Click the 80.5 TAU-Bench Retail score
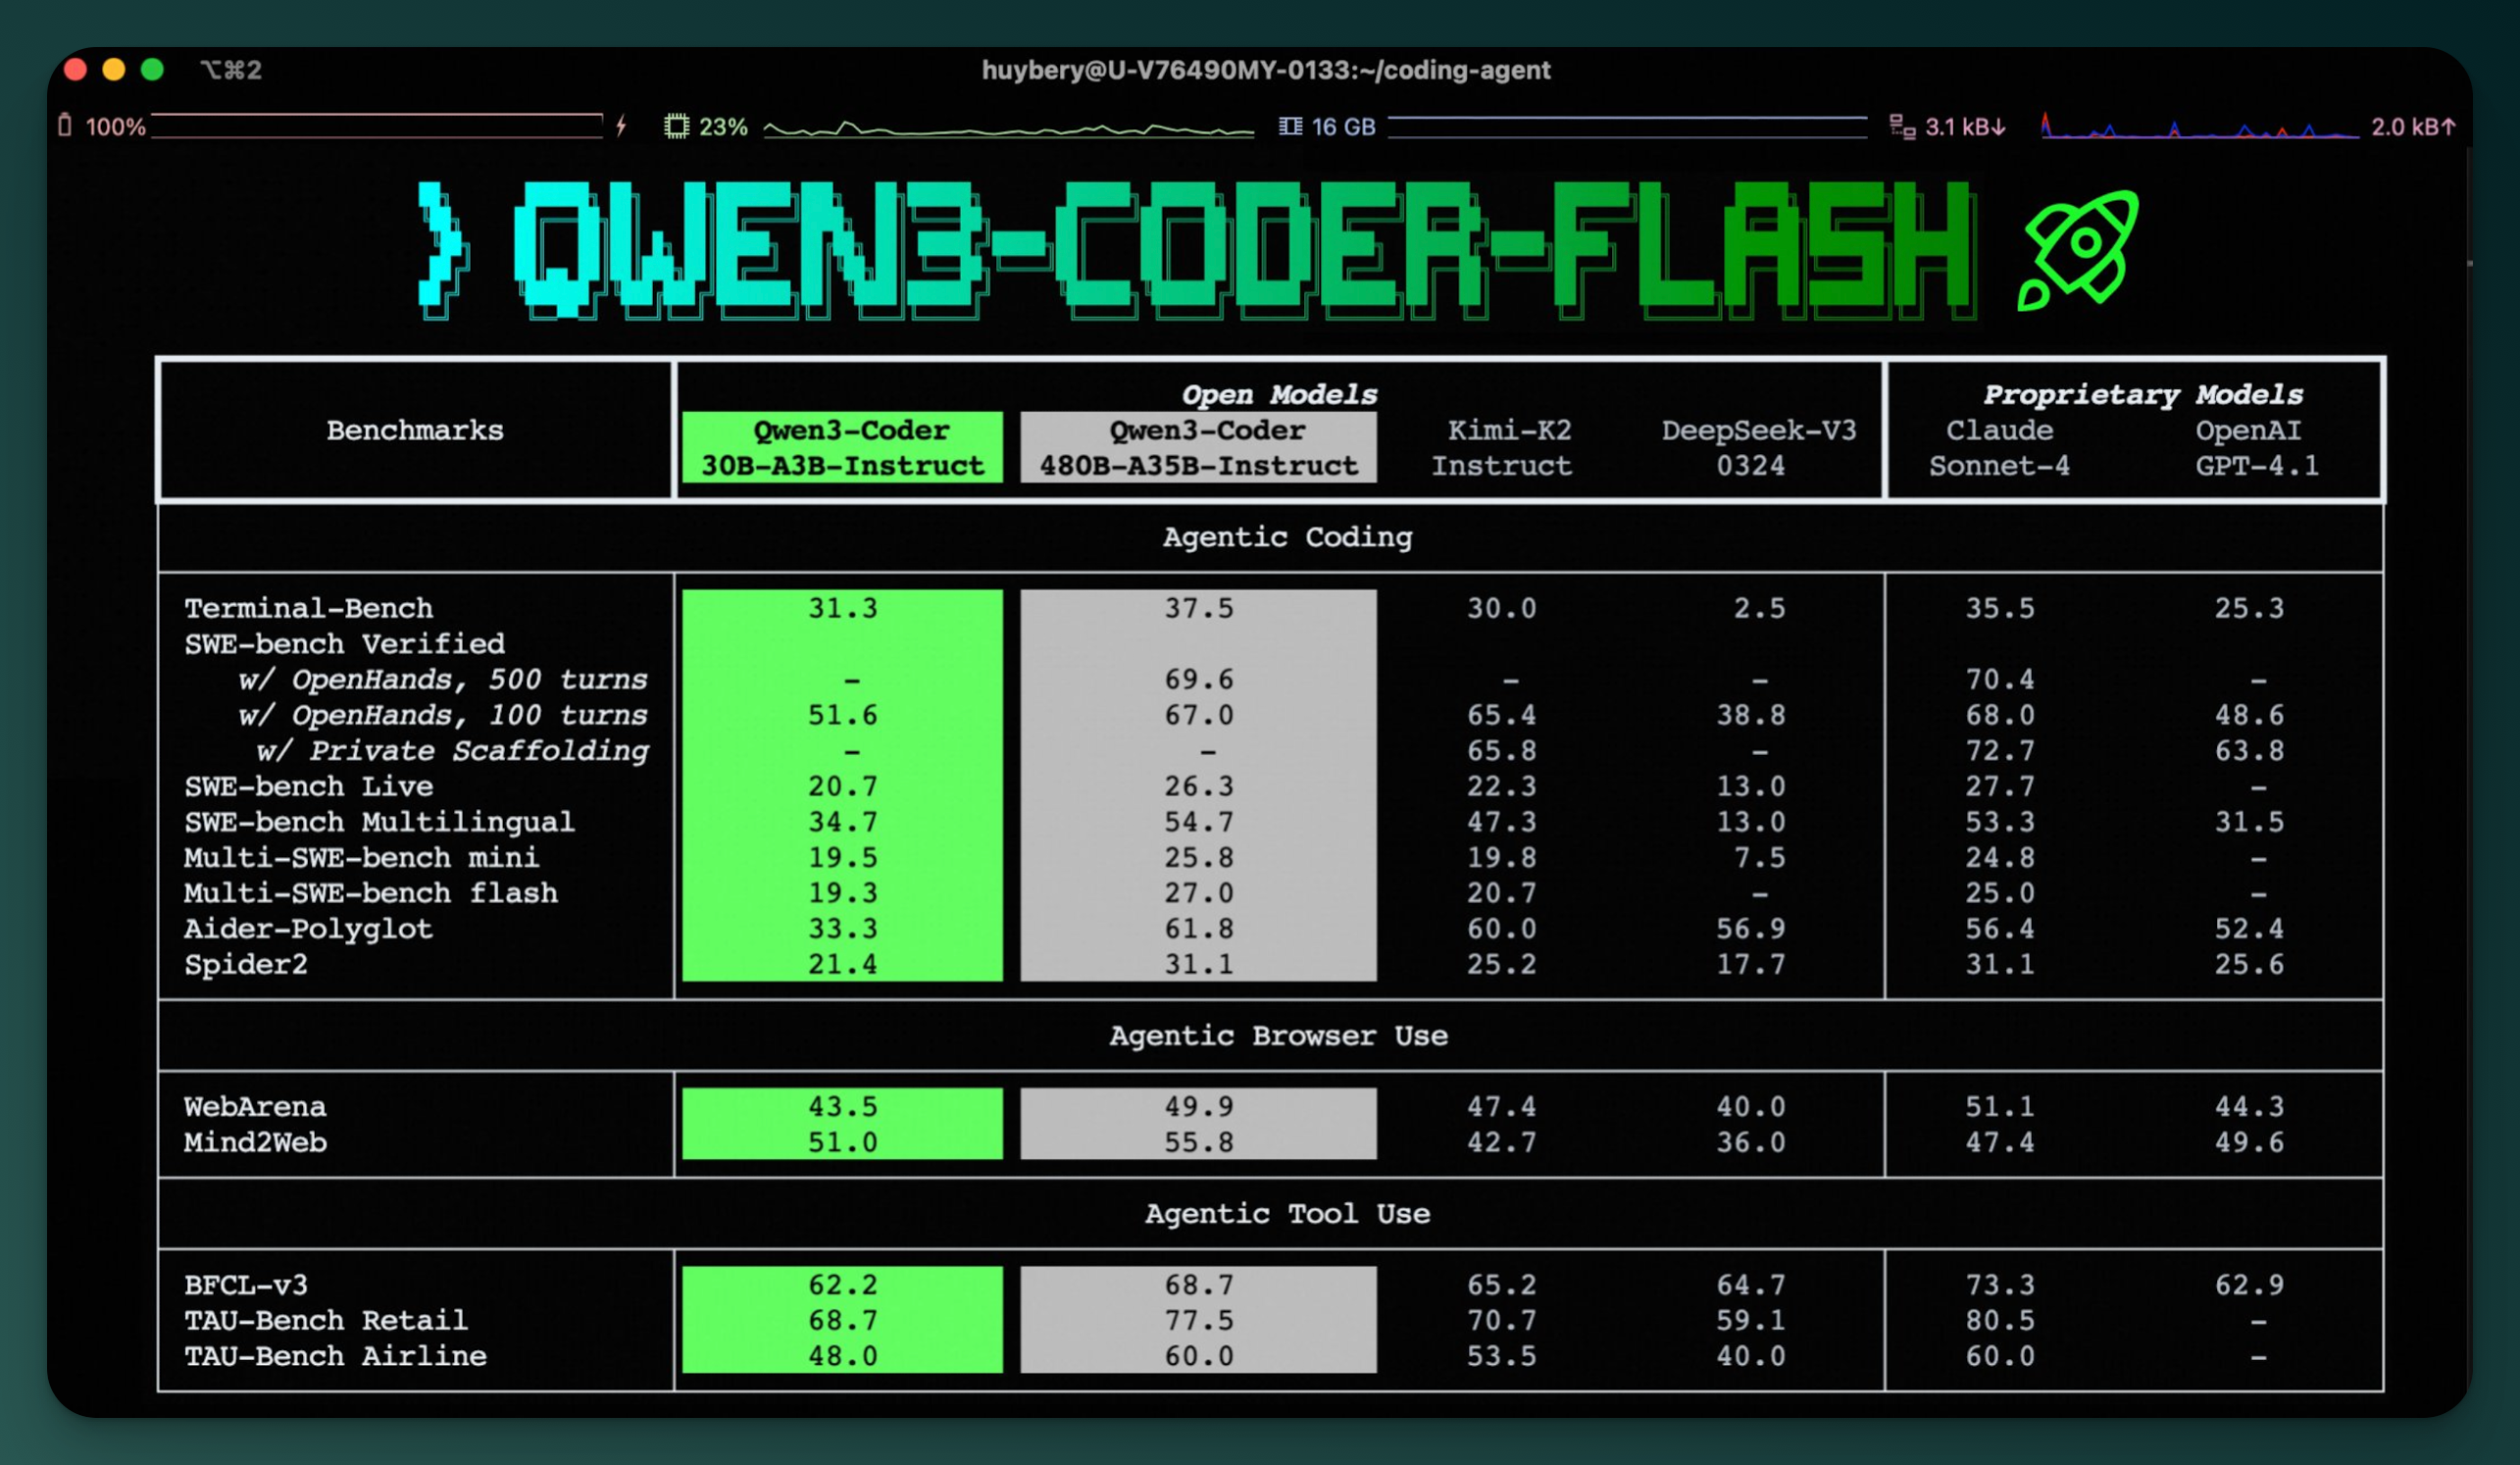The height and width of the screenshot is (1465, 2520). (x=1999, y=1320)
